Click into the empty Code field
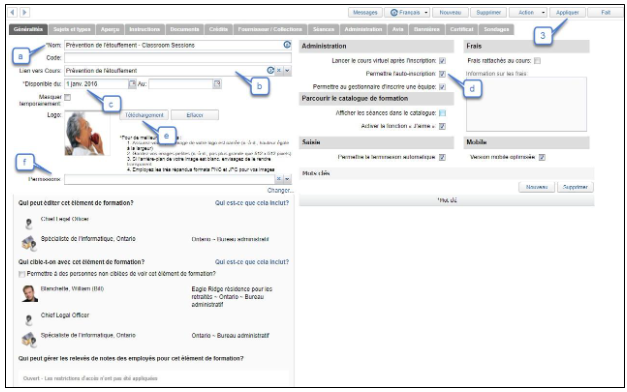The width and height of the screenshot is (627, 392). 178,58
